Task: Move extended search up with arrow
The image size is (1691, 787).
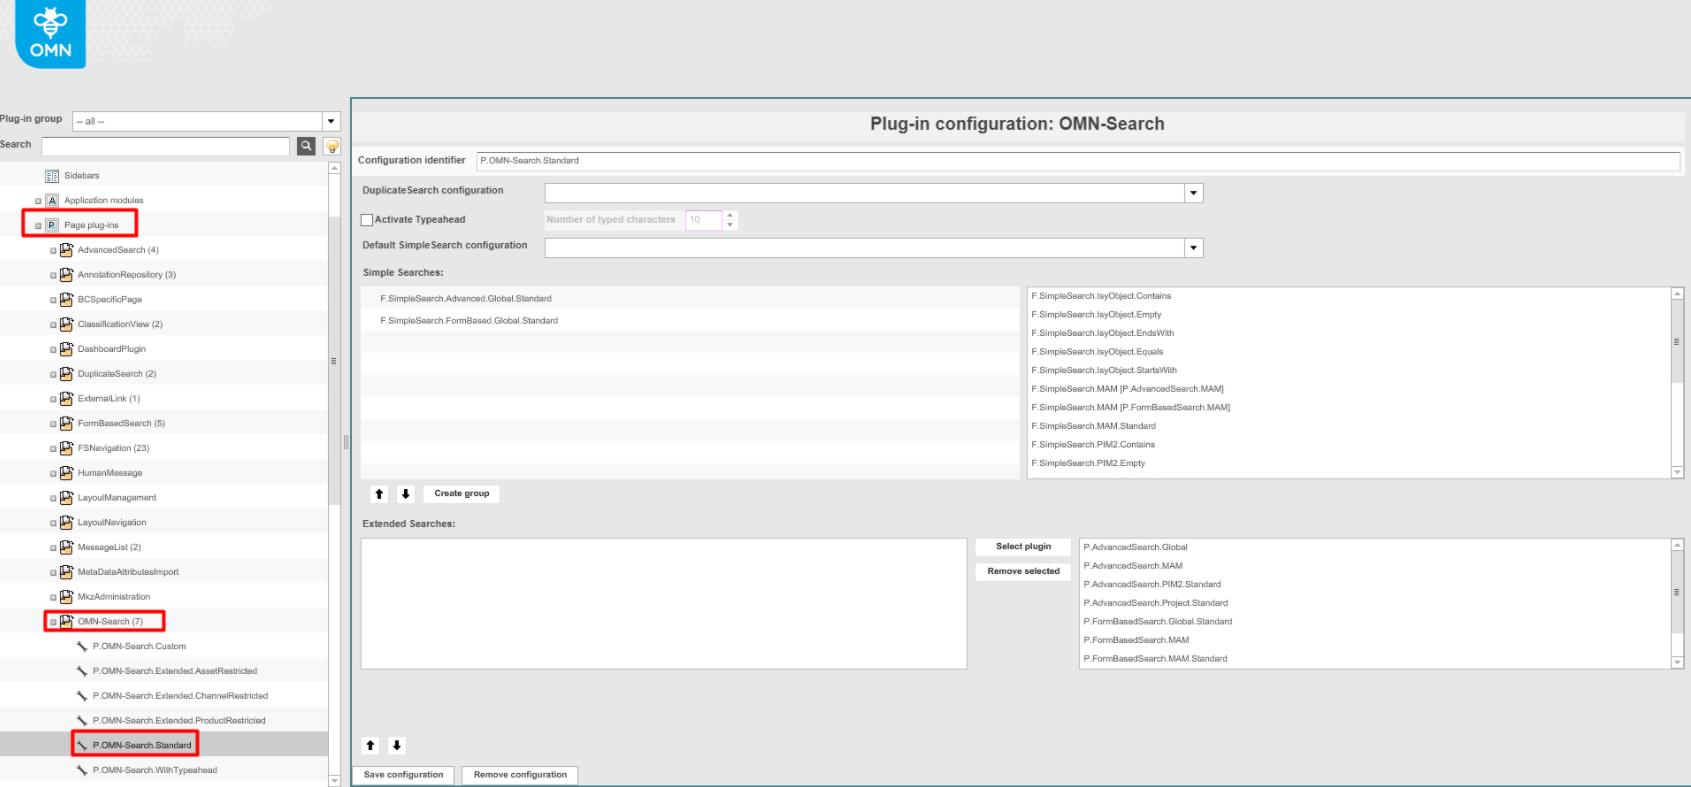Action: coord(370,745)
